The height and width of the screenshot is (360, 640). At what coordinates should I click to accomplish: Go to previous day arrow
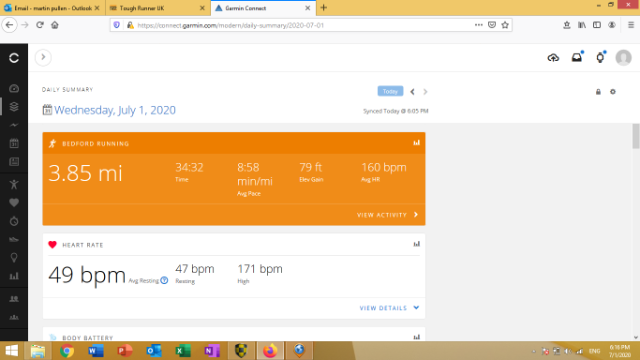coord(412,92)
